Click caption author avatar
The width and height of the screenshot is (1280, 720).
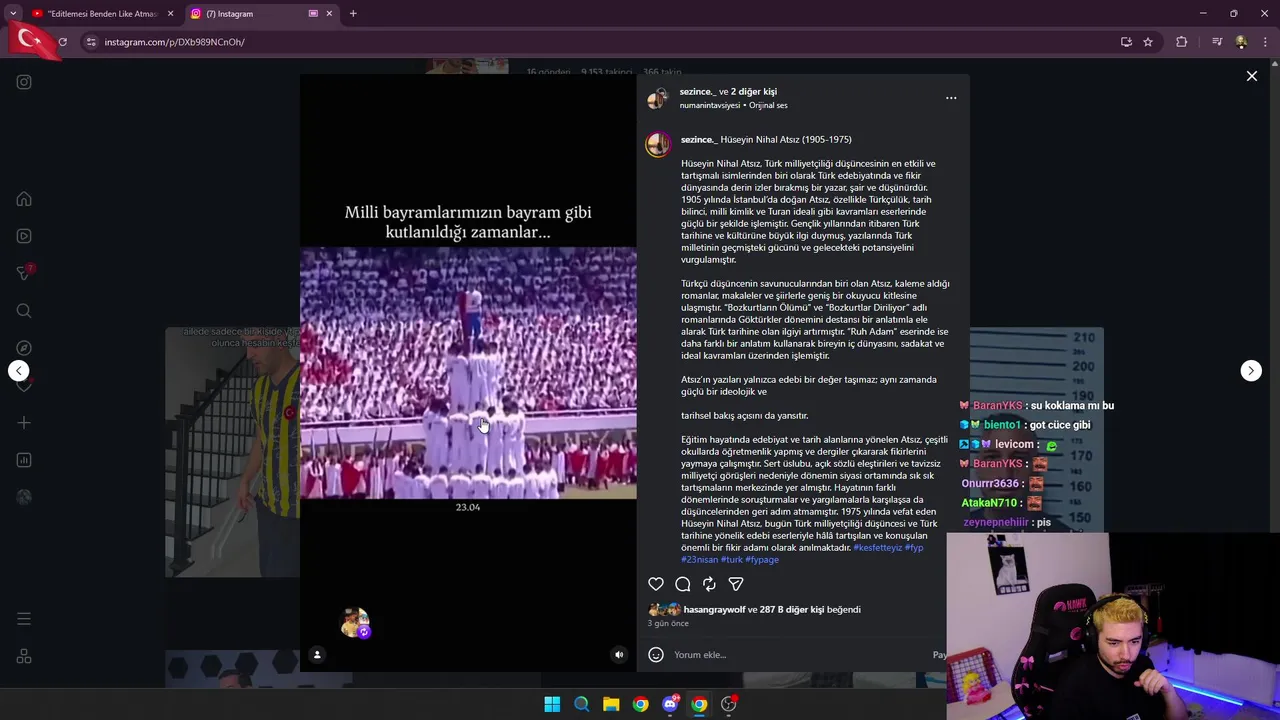click(658, 145)
